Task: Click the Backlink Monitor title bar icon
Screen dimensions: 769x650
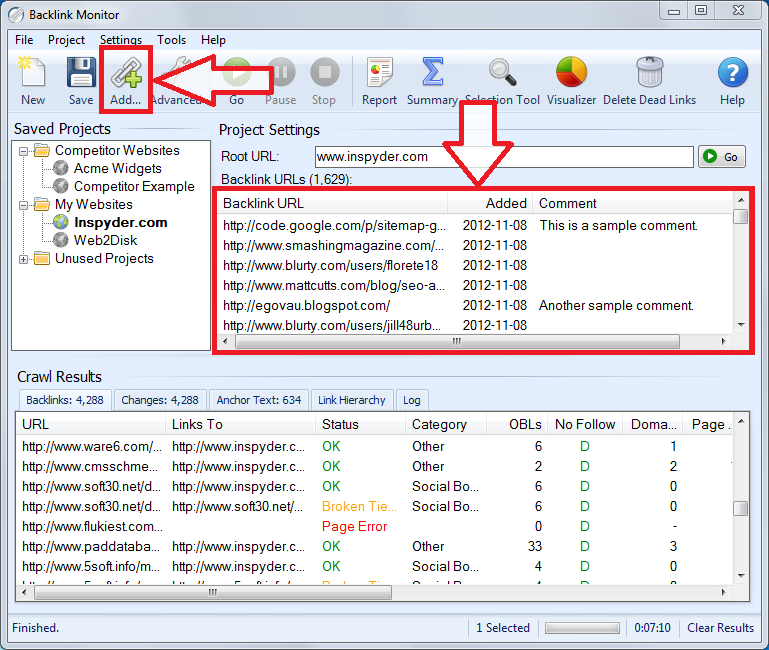Action: [16, 15]
